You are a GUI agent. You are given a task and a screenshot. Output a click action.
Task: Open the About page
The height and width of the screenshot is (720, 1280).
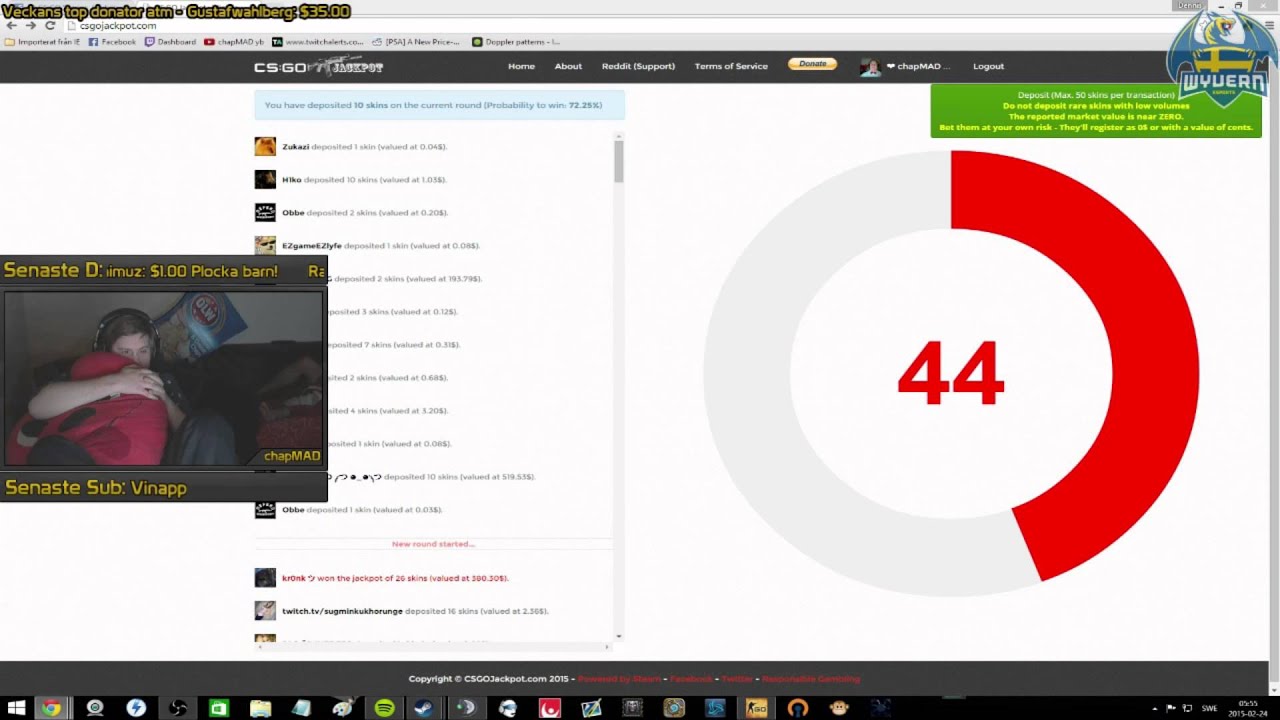(568, 66)
